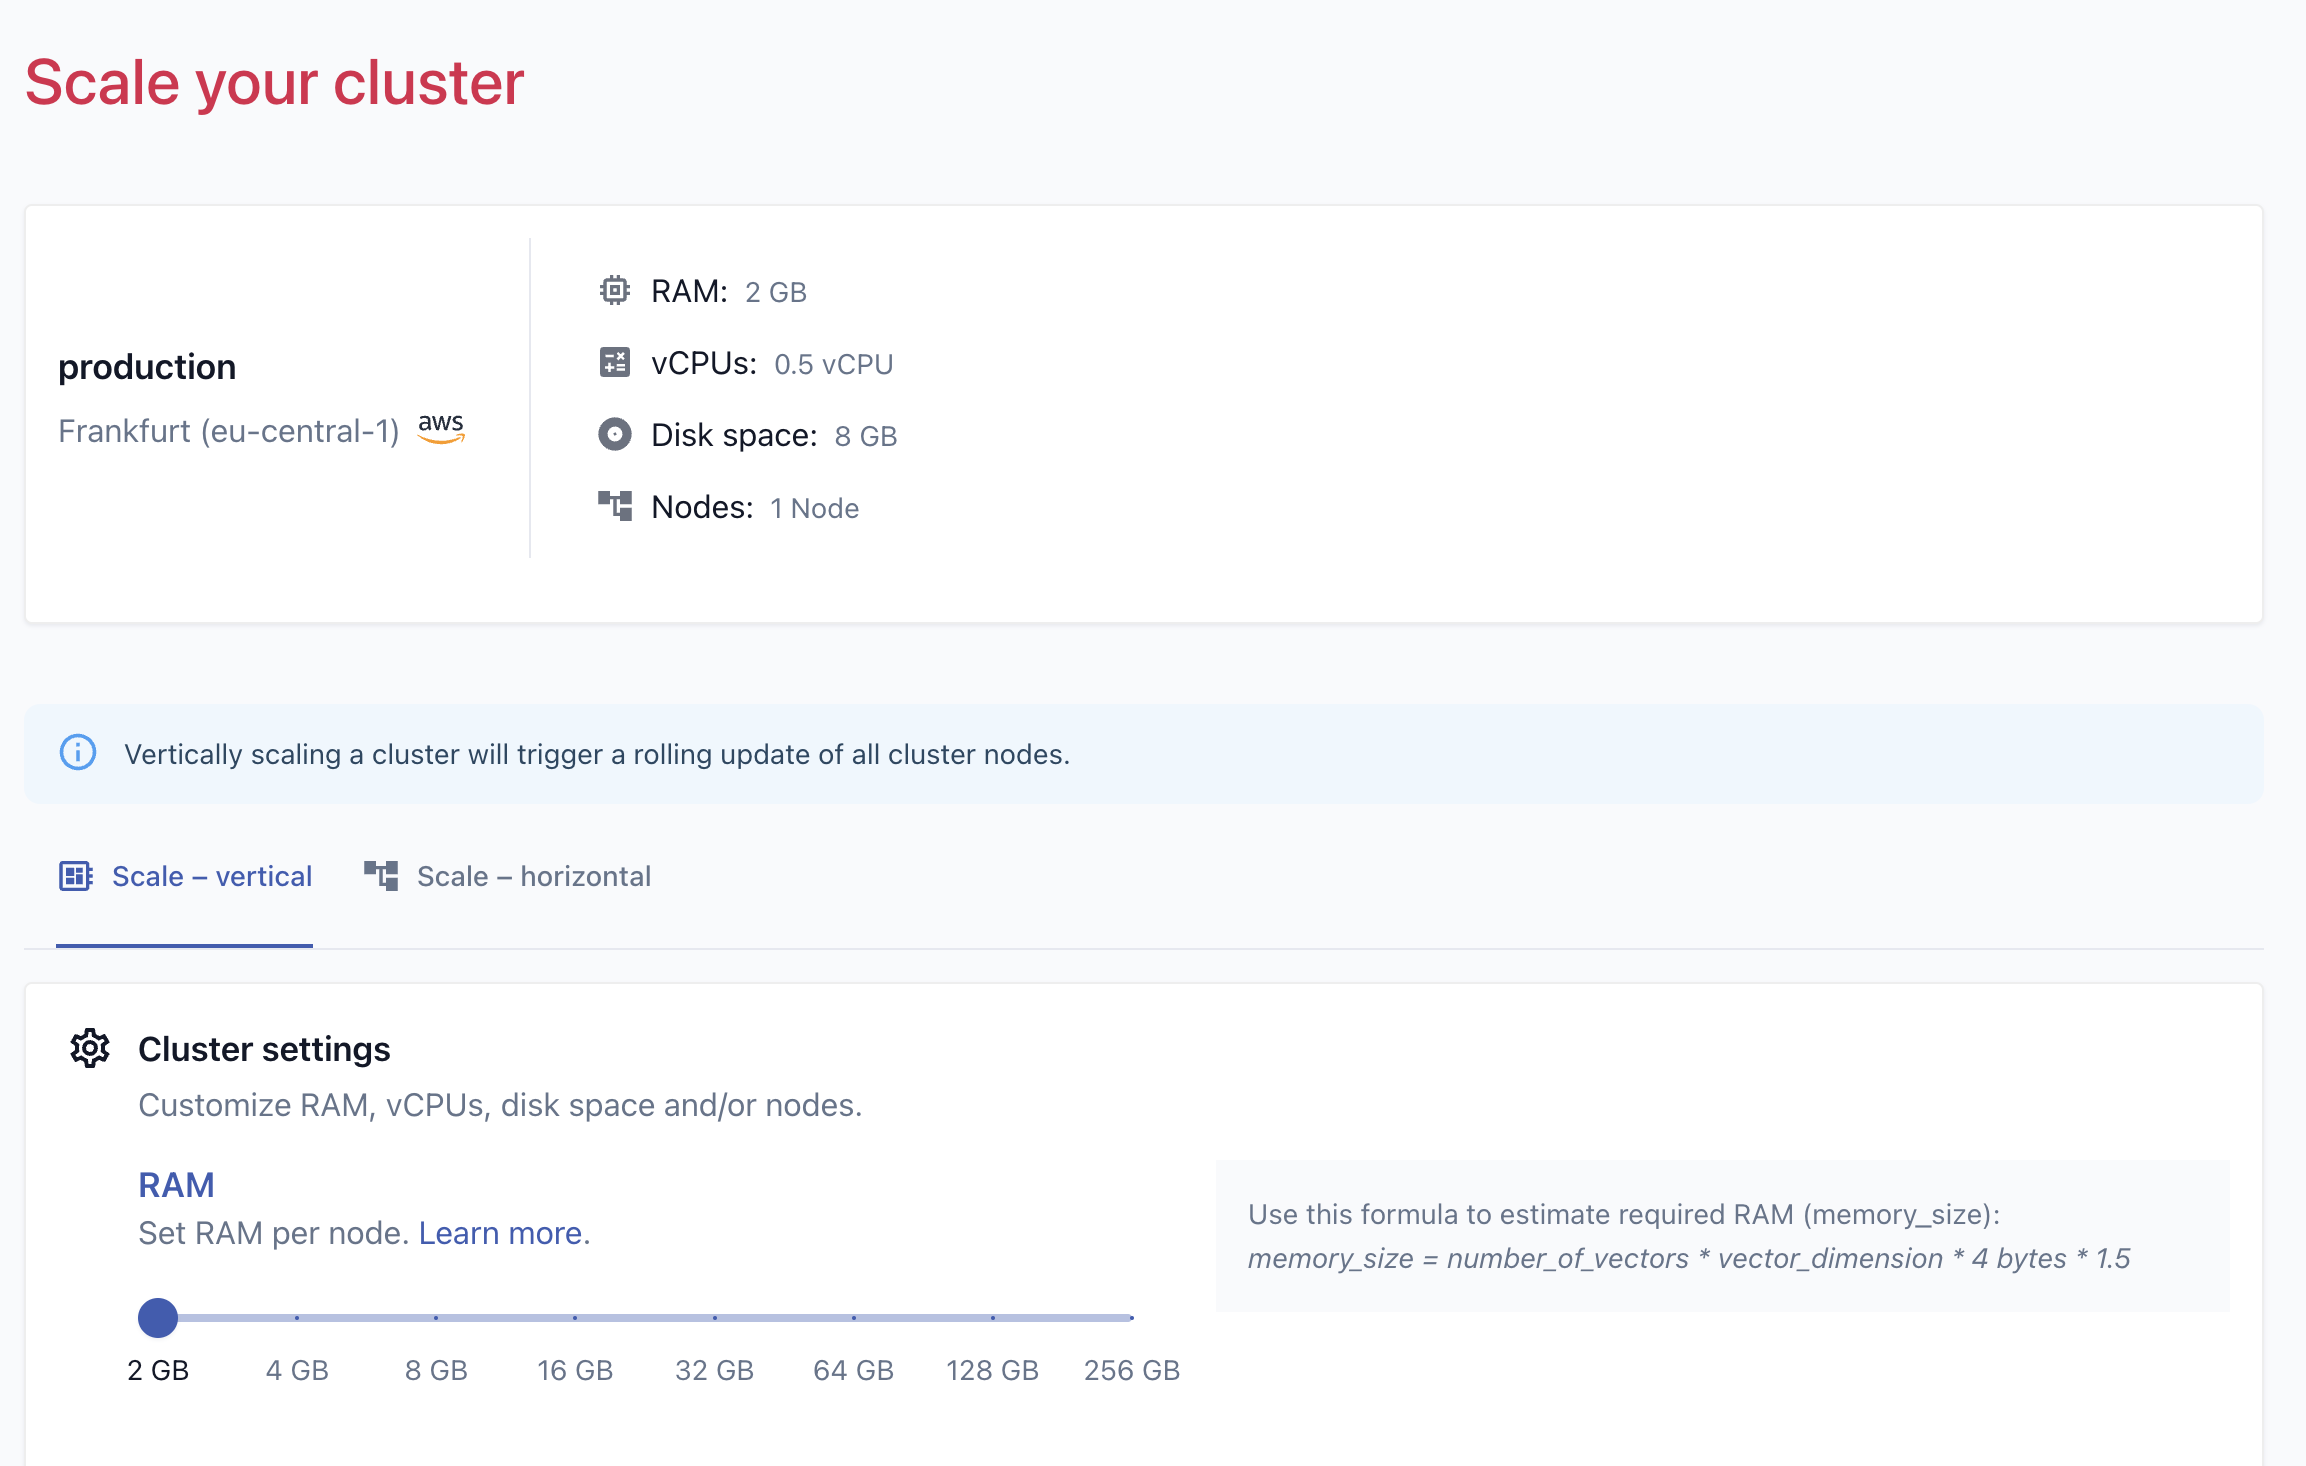
Task: Set RAM slider to 8 GB mark
Action: [436, 1318]
